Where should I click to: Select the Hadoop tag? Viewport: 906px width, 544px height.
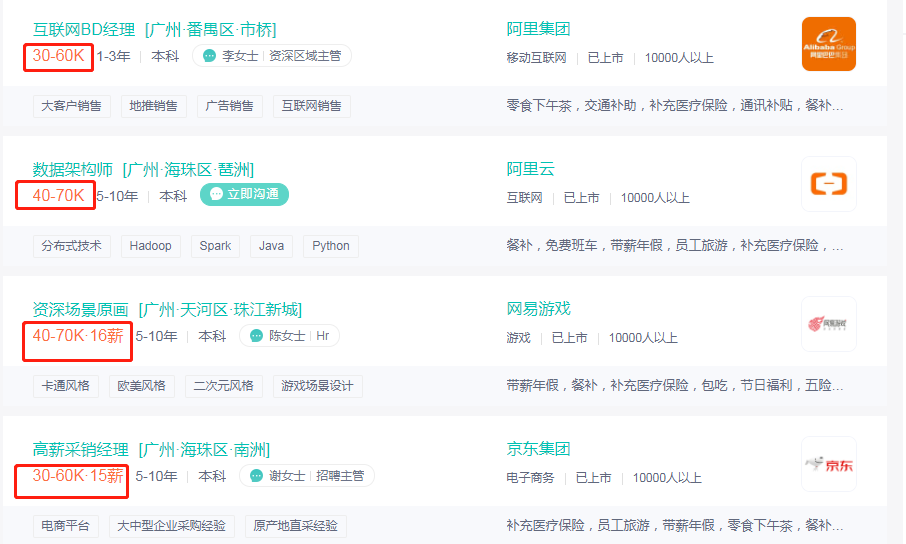pos(150,246)
